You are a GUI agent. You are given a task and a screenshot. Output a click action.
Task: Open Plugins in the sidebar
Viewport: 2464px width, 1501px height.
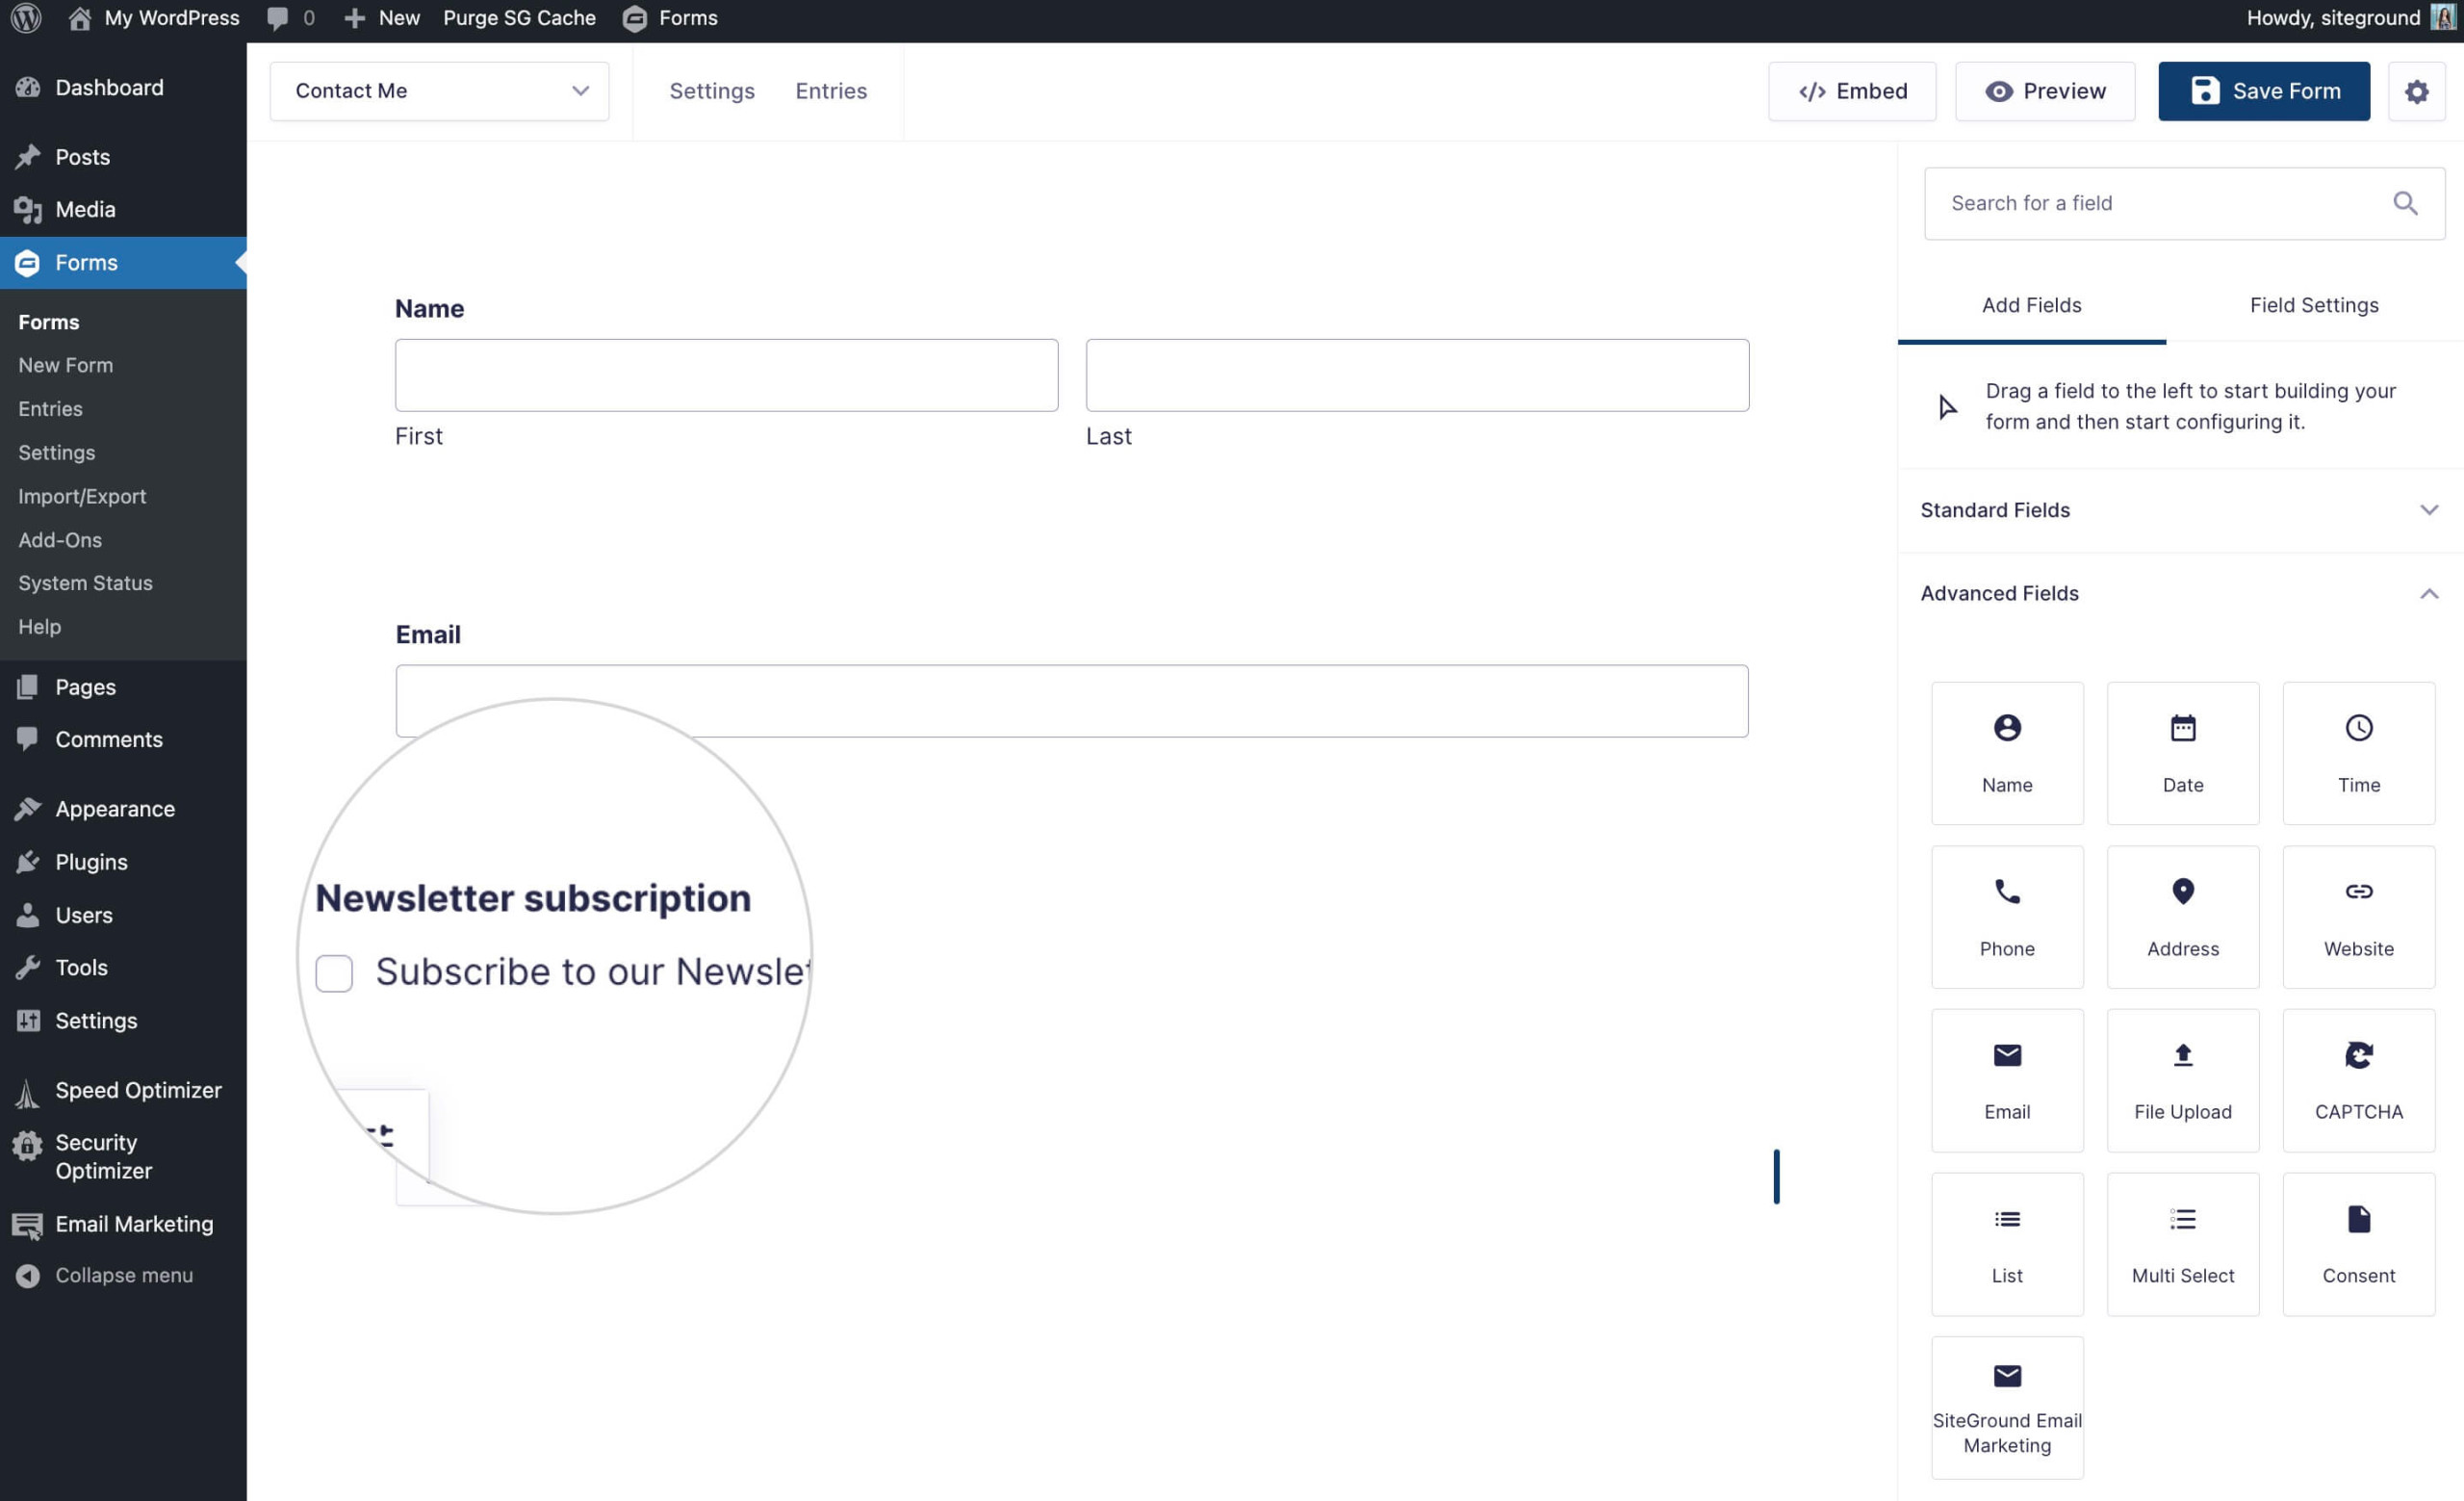tap(123, 862)
